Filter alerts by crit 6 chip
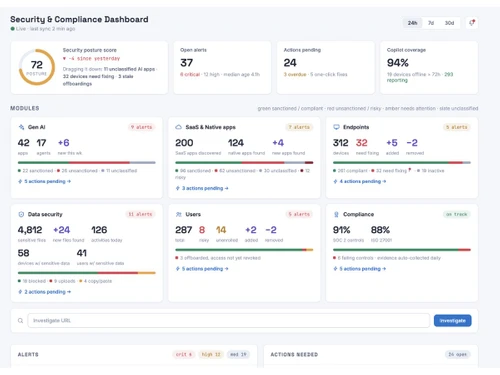This screenshot has height=375, width=500. 184,354
